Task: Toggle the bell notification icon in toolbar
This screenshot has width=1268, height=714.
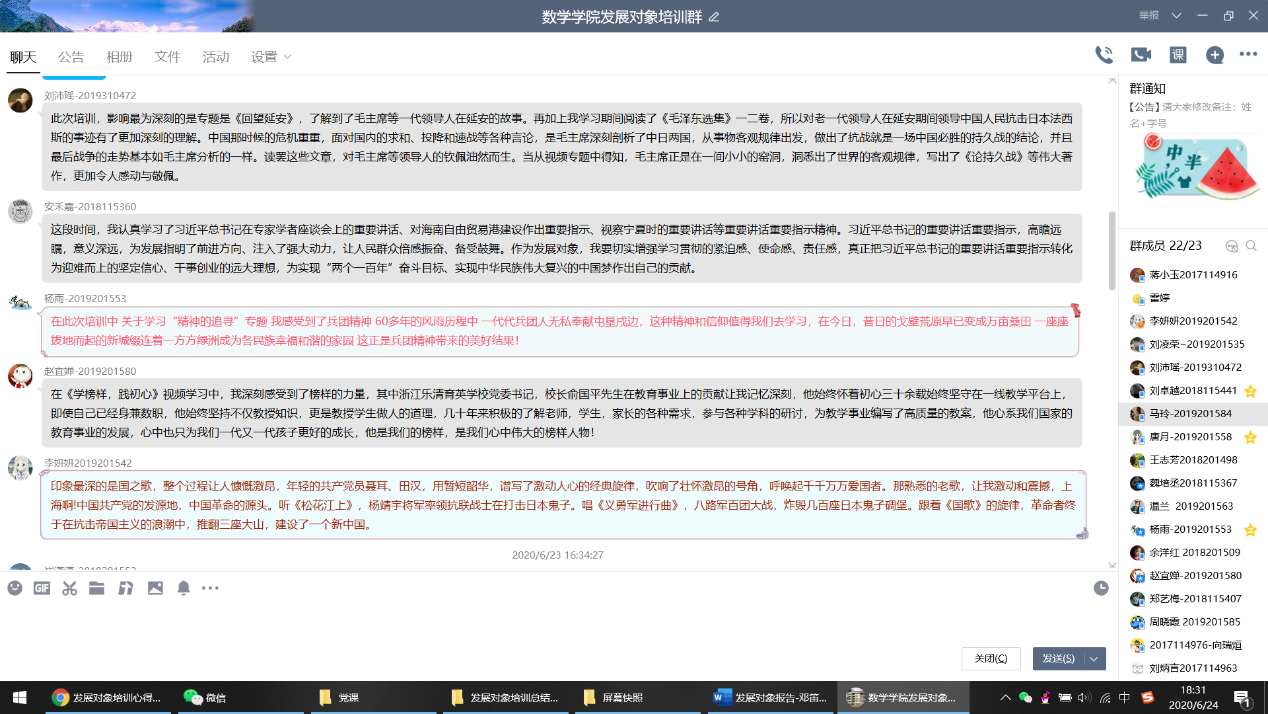Action: pos(183,588)
